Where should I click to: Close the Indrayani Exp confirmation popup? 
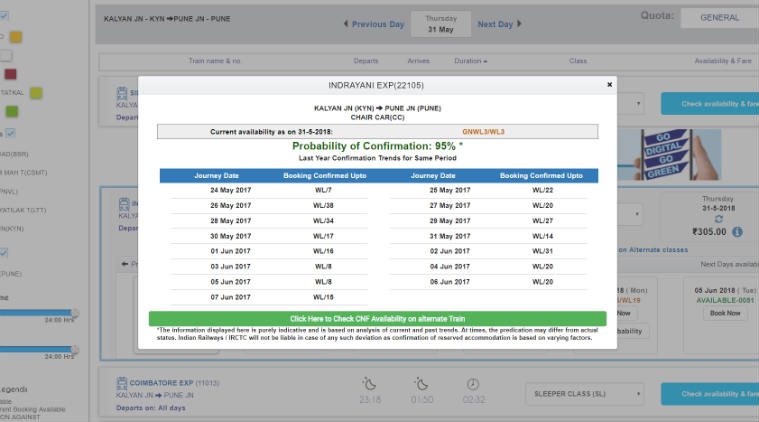[x=609, y=85]
